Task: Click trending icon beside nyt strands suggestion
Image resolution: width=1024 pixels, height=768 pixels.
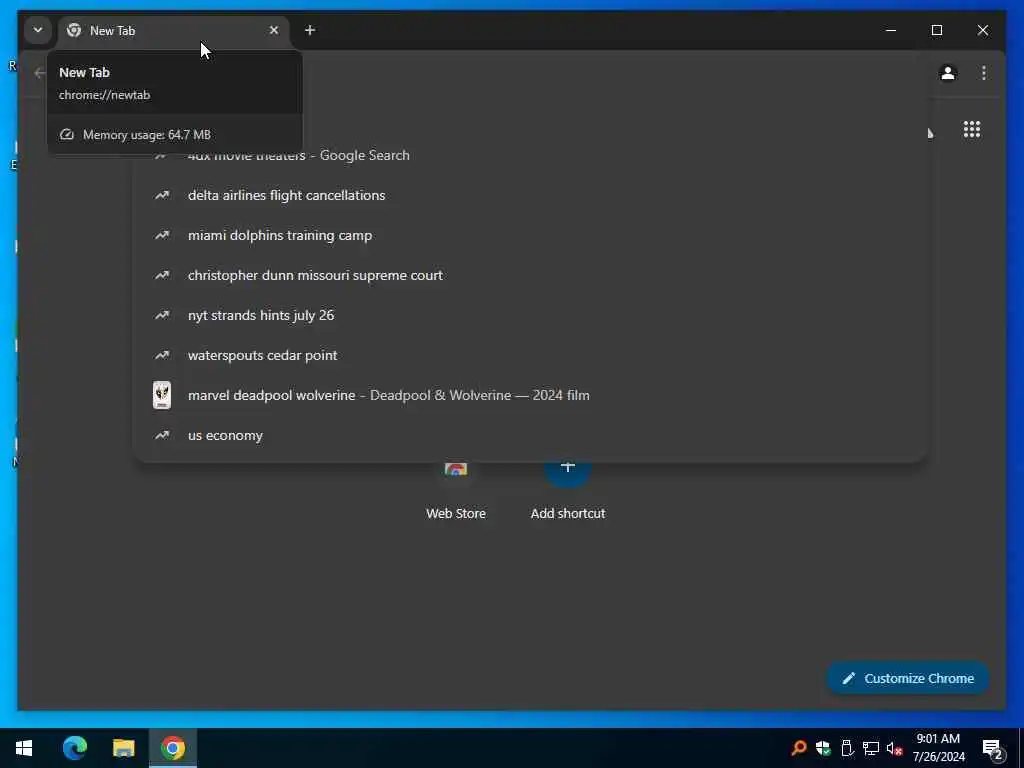Action: [x=161, y=315]
